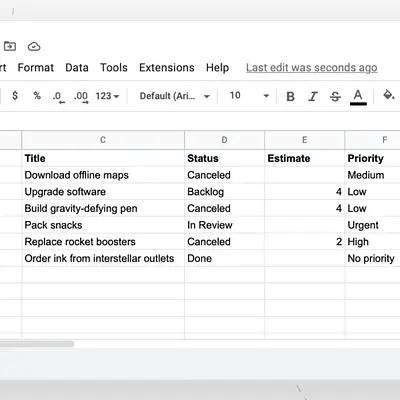Select estimate 2 in Replace rocket boosters row
This screenshot has width=400, height=400.
(304, 242)
